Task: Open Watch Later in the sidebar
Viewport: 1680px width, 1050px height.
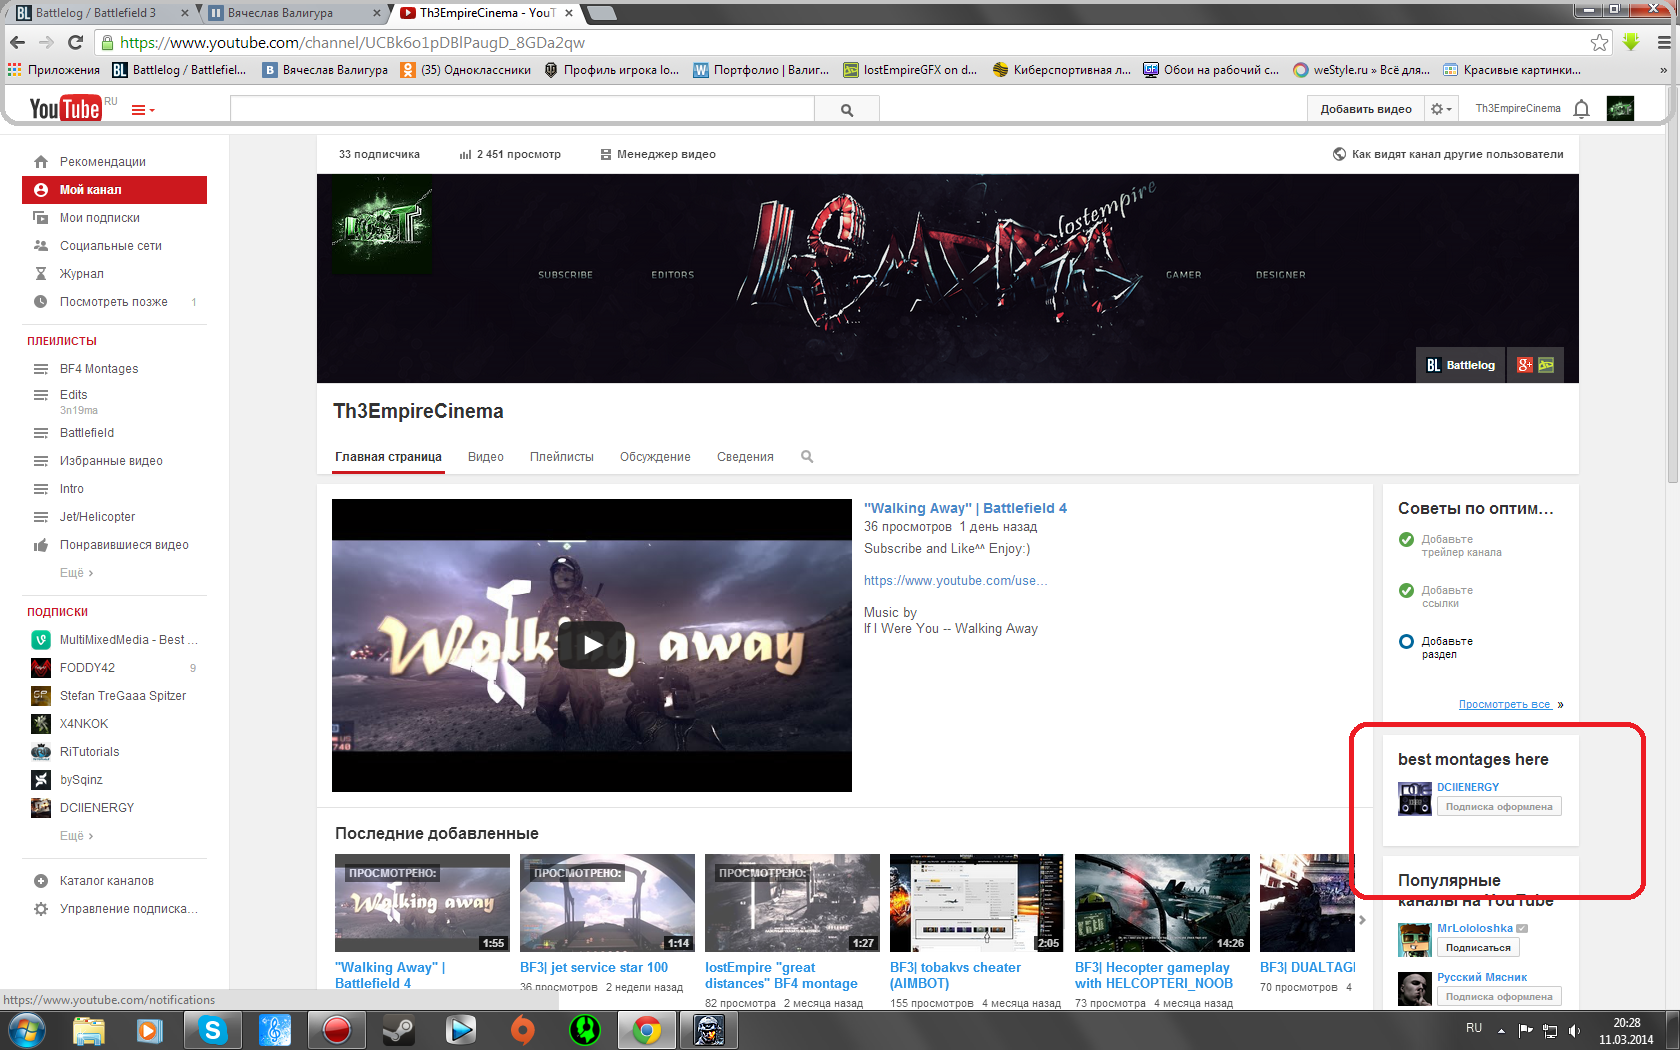Action: point(114,302)
